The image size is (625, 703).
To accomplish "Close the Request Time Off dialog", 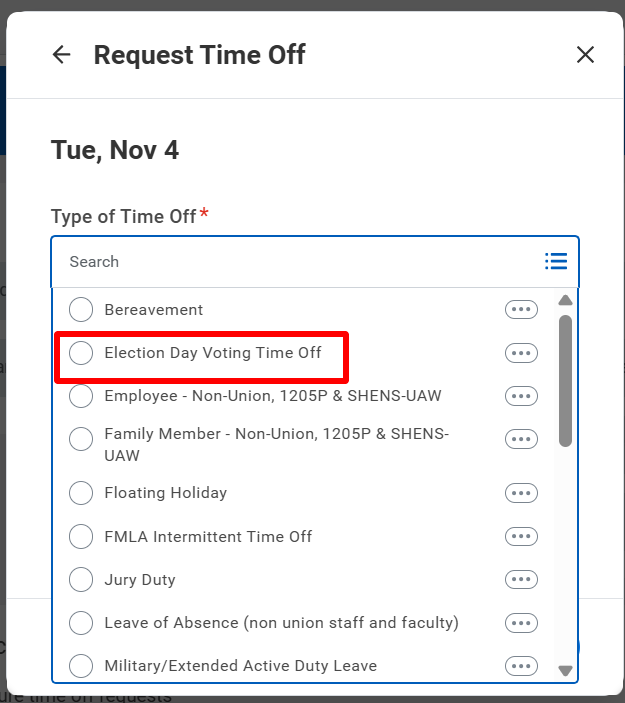I will [585, 55].
